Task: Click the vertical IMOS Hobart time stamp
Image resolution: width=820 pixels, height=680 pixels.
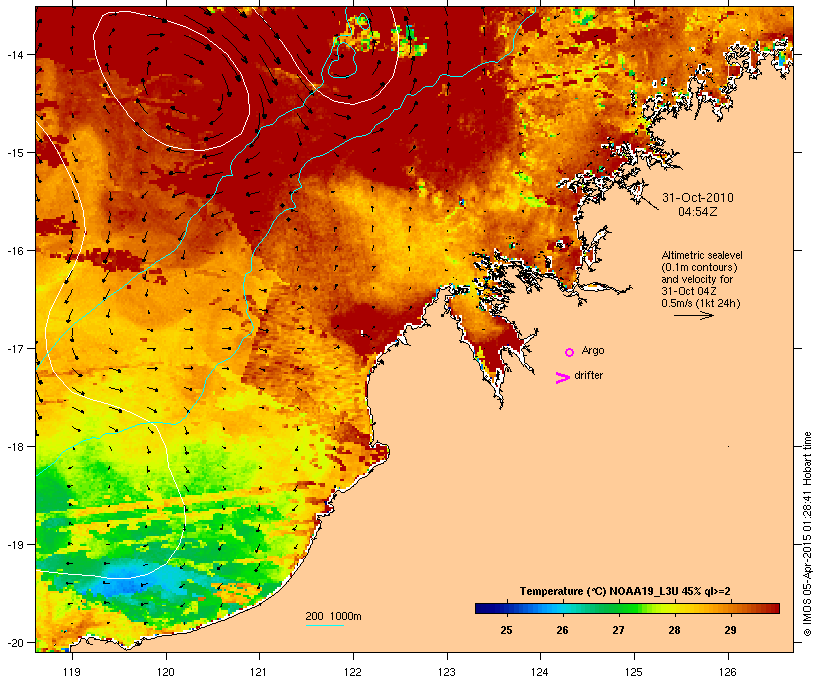Action: (x=807, y=534)
